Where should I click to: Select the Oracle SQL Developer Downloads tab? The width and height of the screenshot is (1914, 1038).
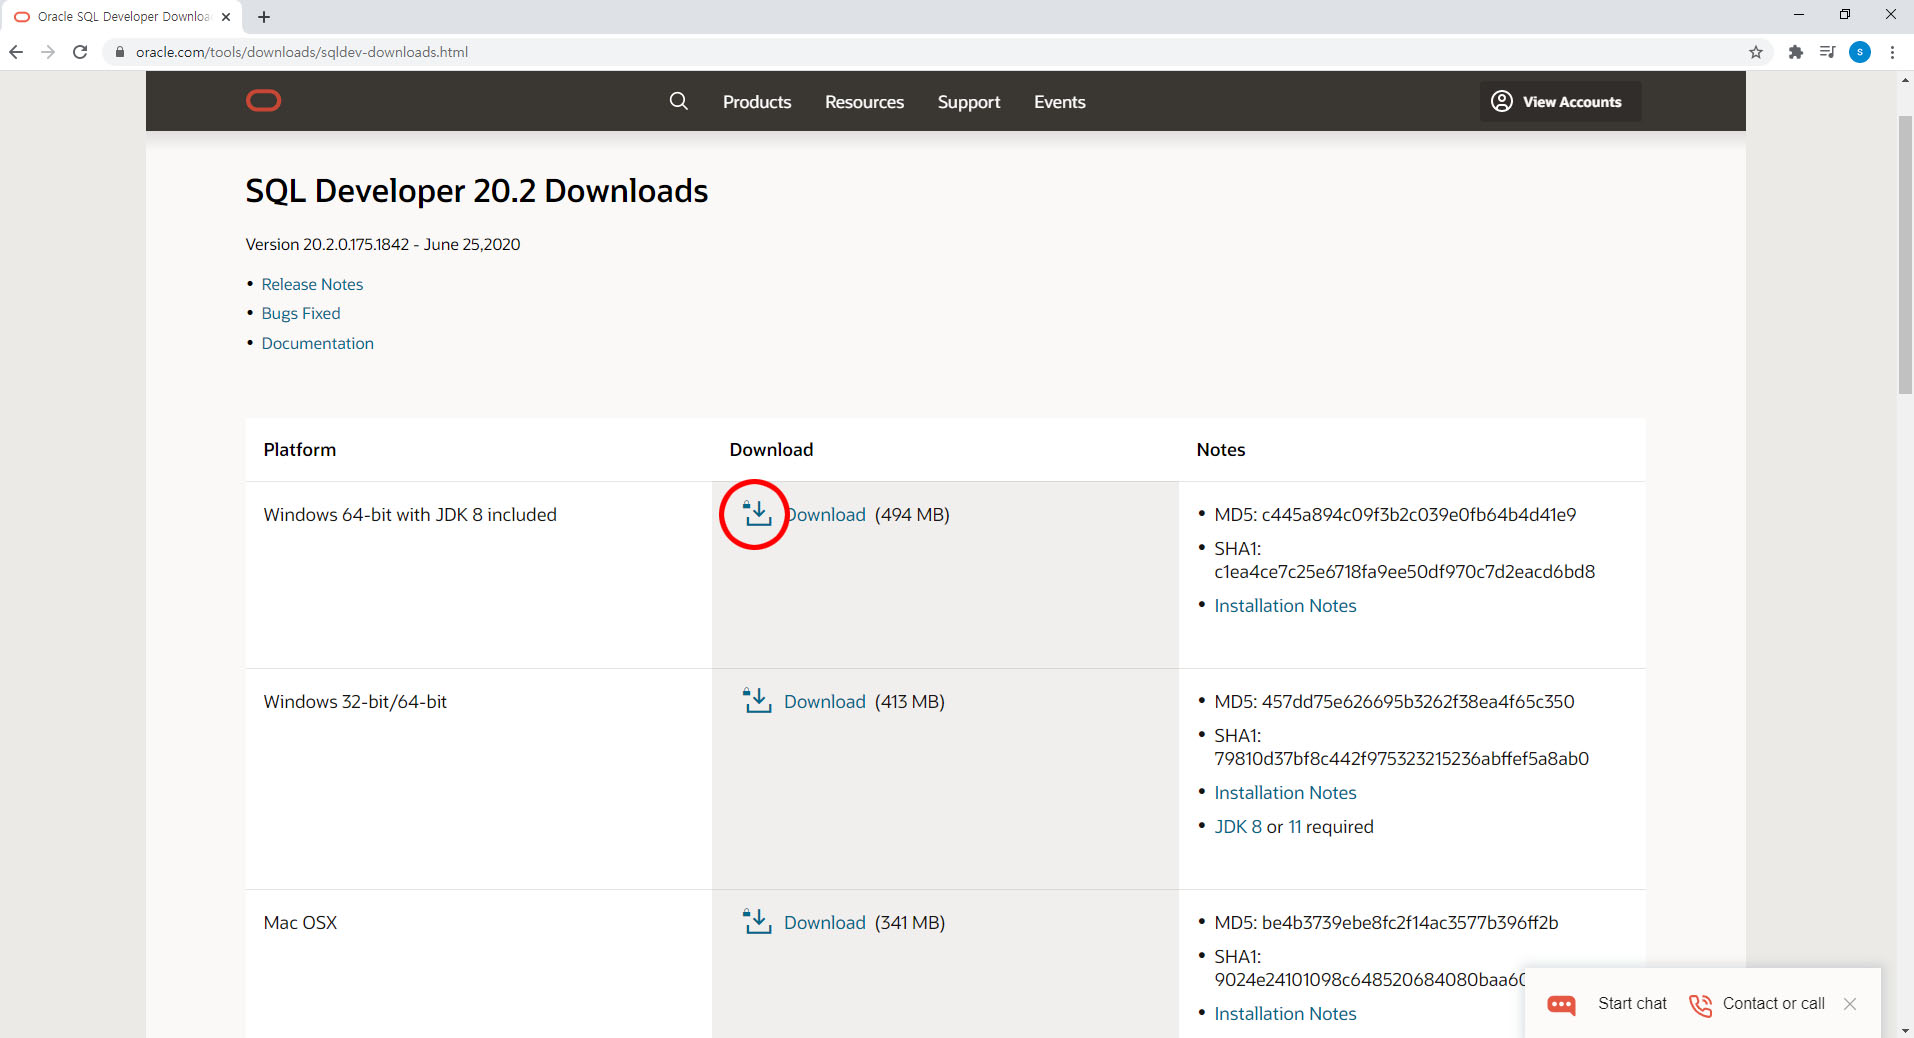[120, 17]
